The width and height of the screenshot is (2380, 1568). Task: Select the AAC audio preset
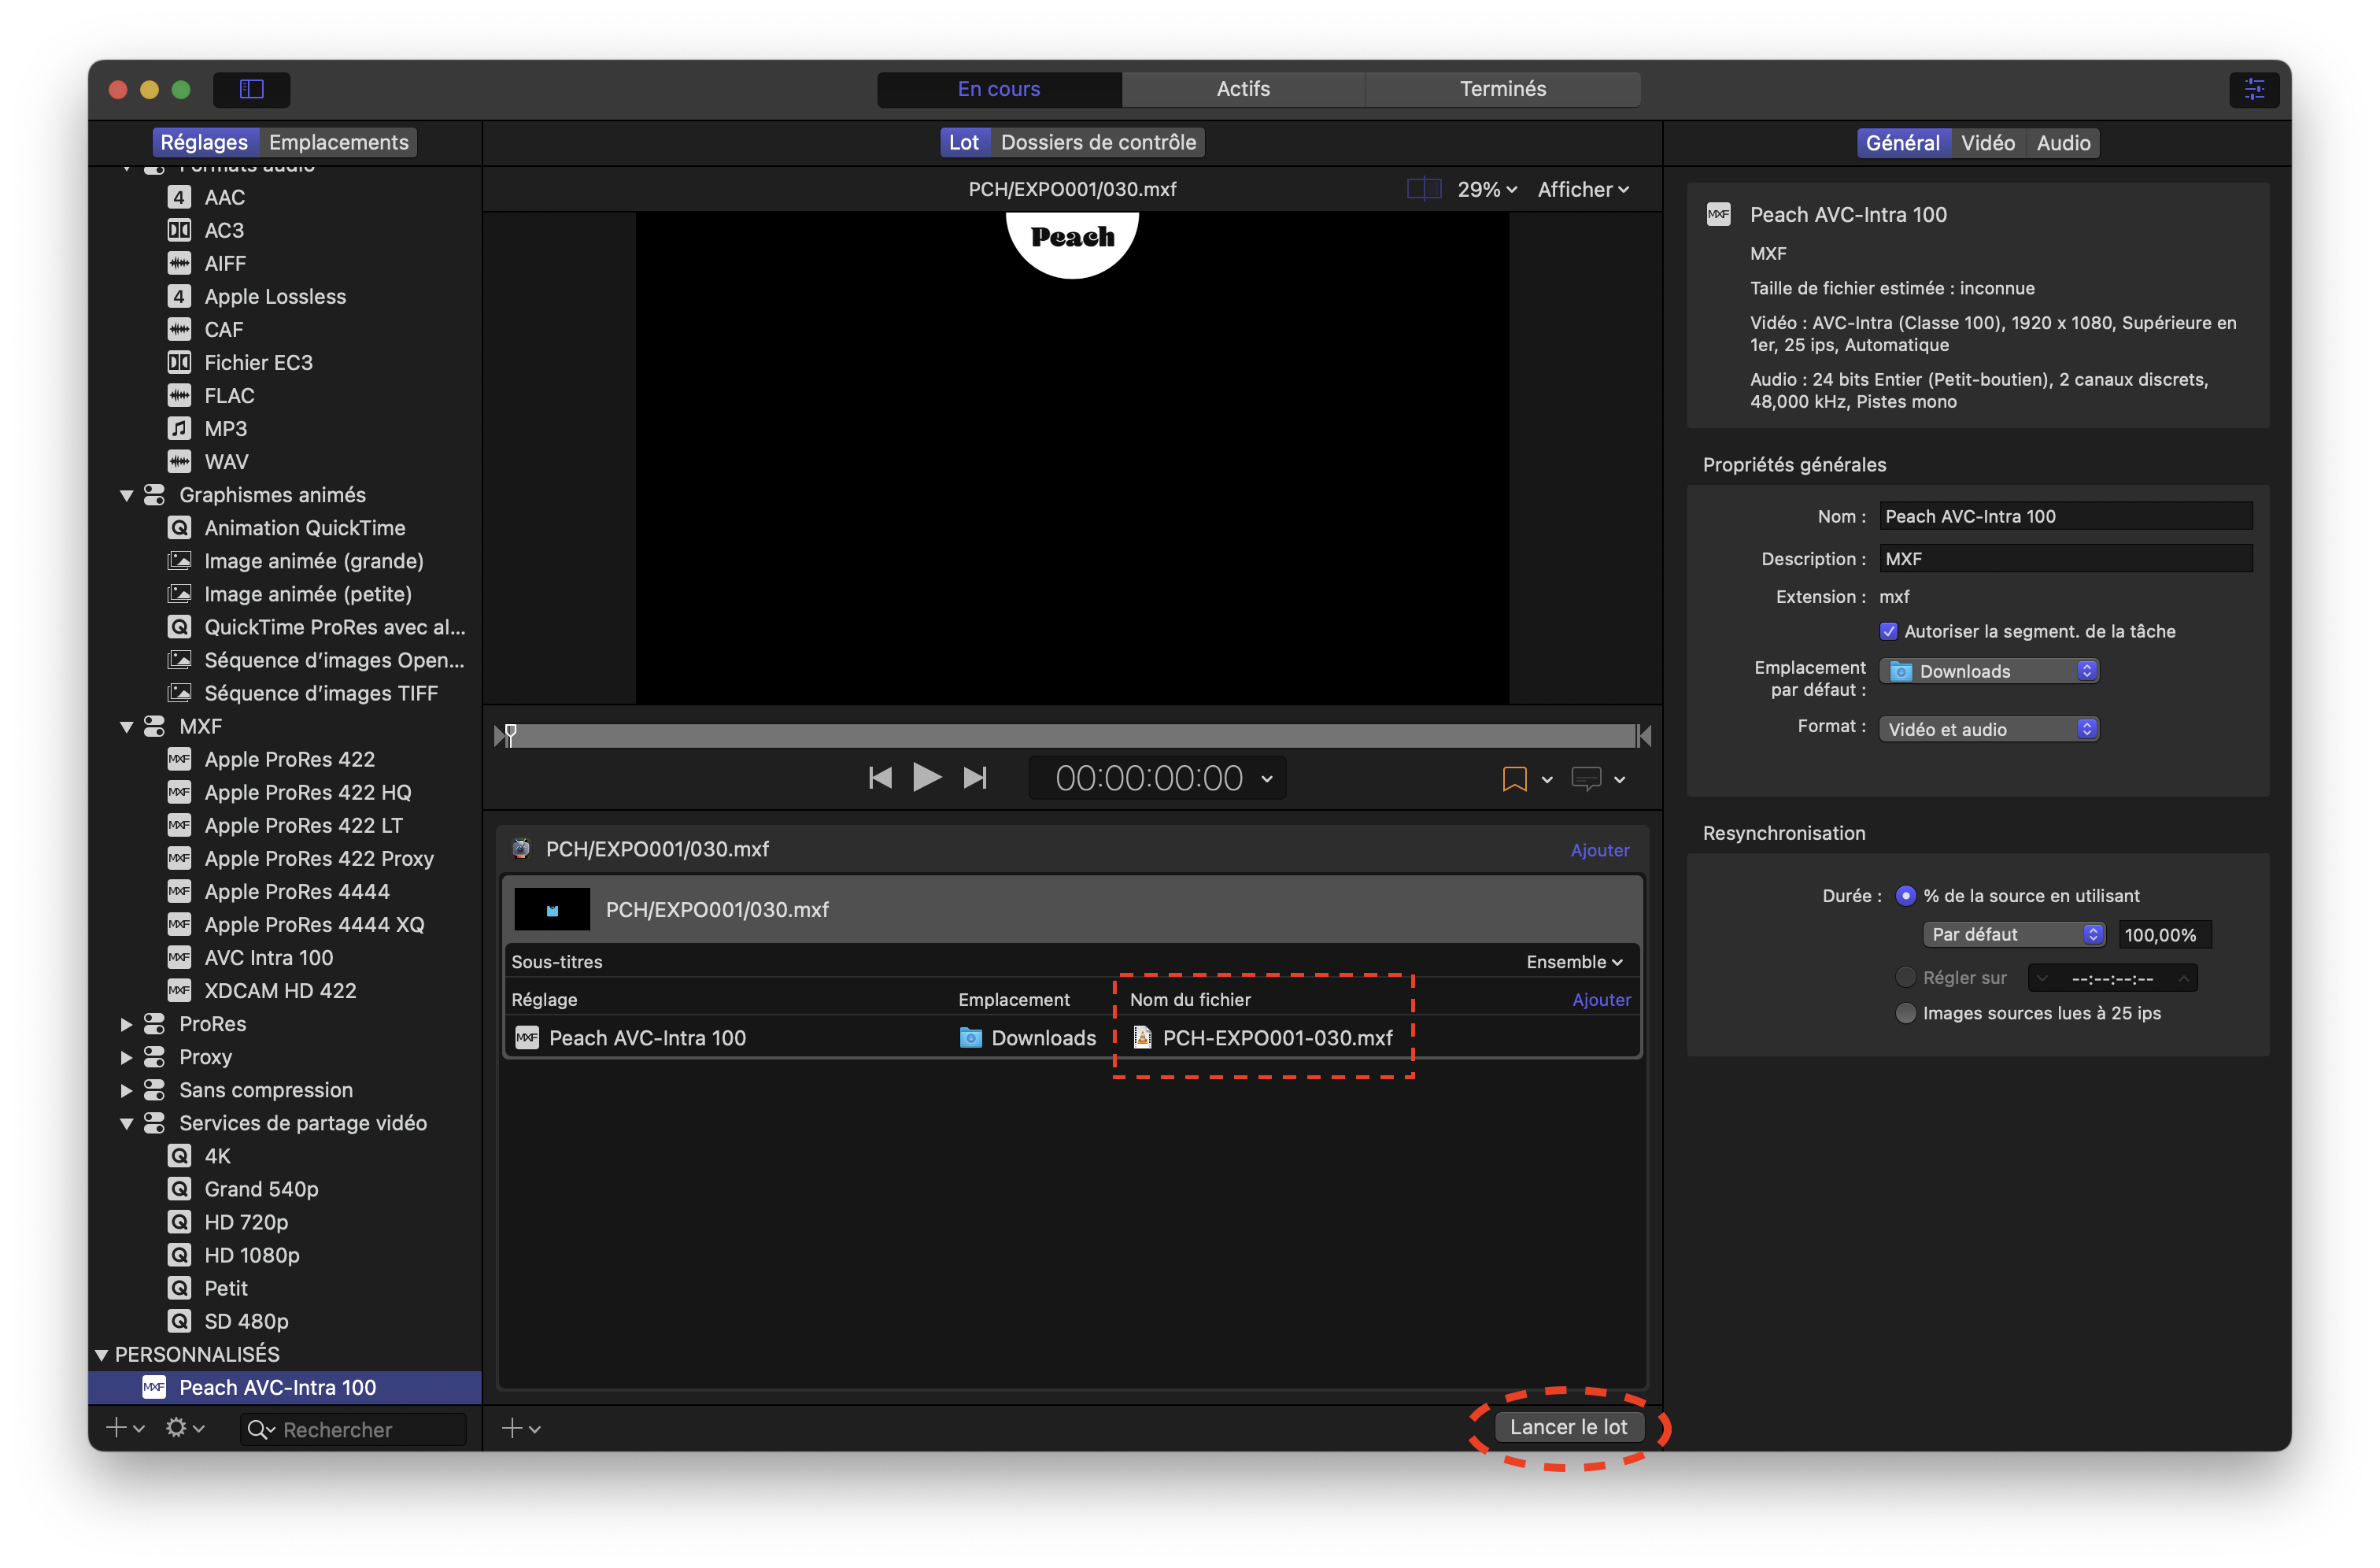pyautogui.click(x=224, y=197)
